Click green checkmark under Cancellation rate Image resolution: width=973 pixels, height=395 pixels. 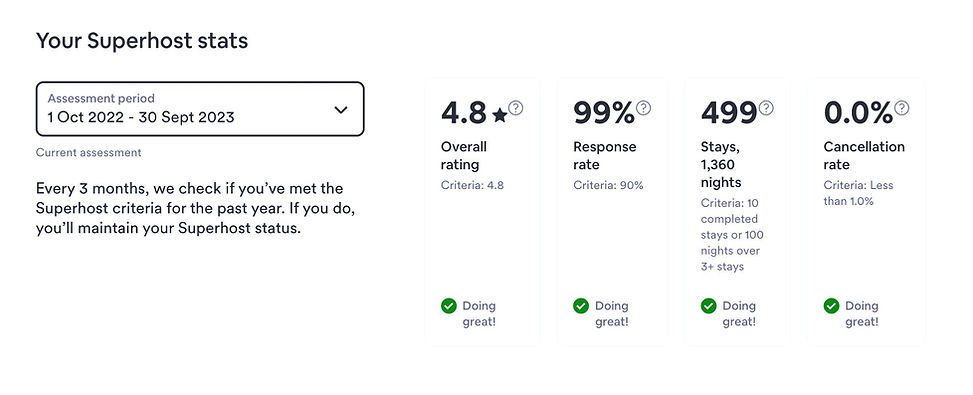coord(832,306)
